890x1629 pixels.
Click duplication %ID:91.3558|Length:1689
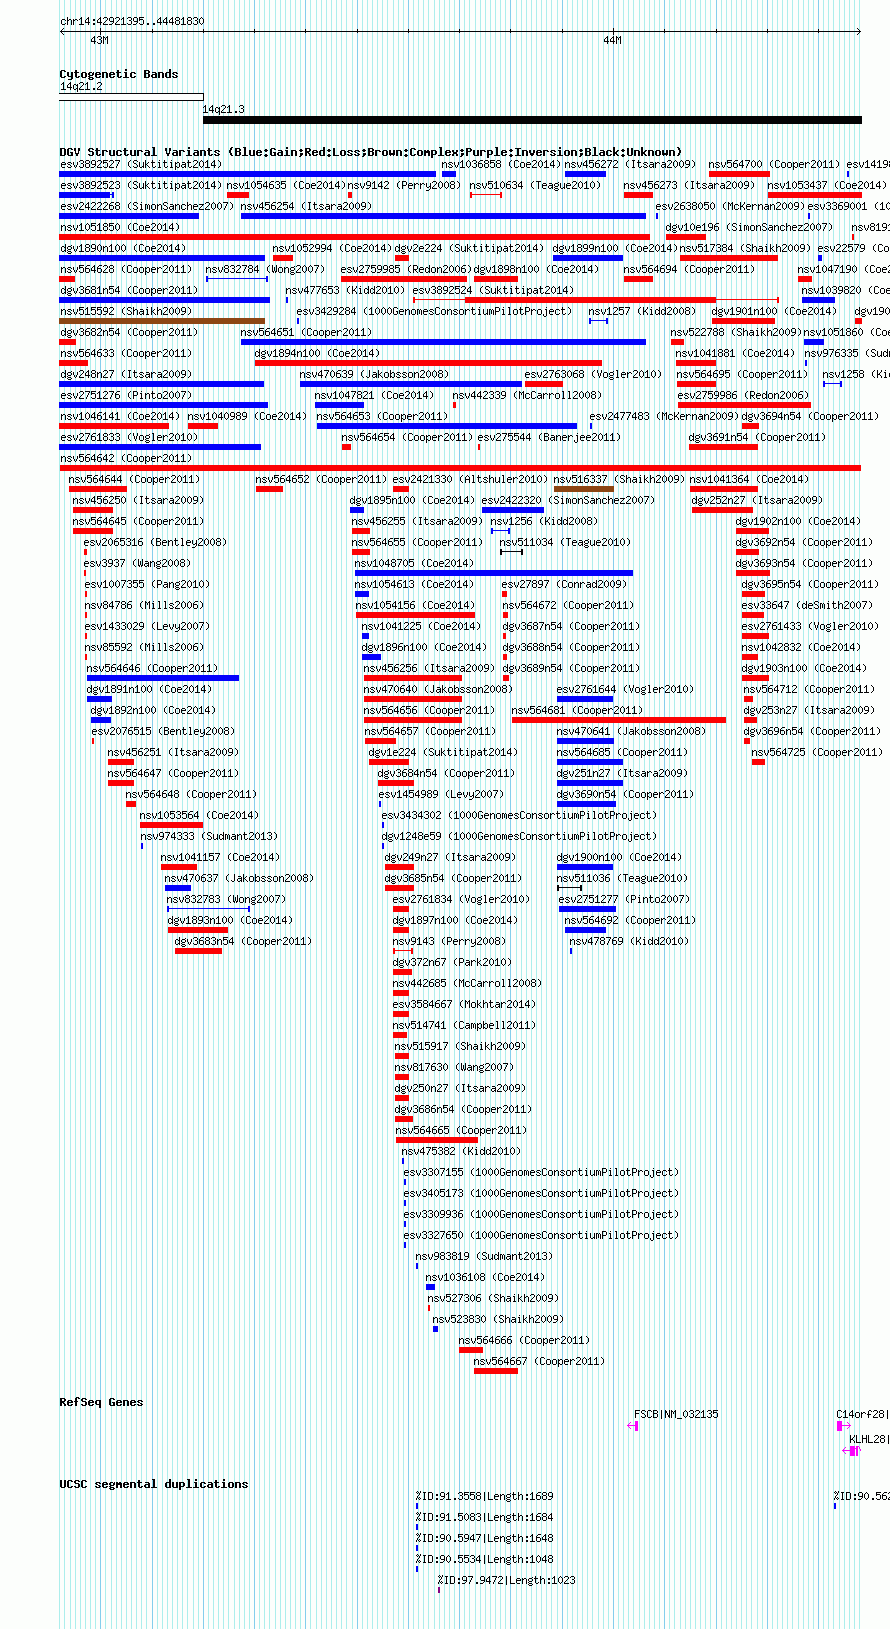click(485, 1496)
